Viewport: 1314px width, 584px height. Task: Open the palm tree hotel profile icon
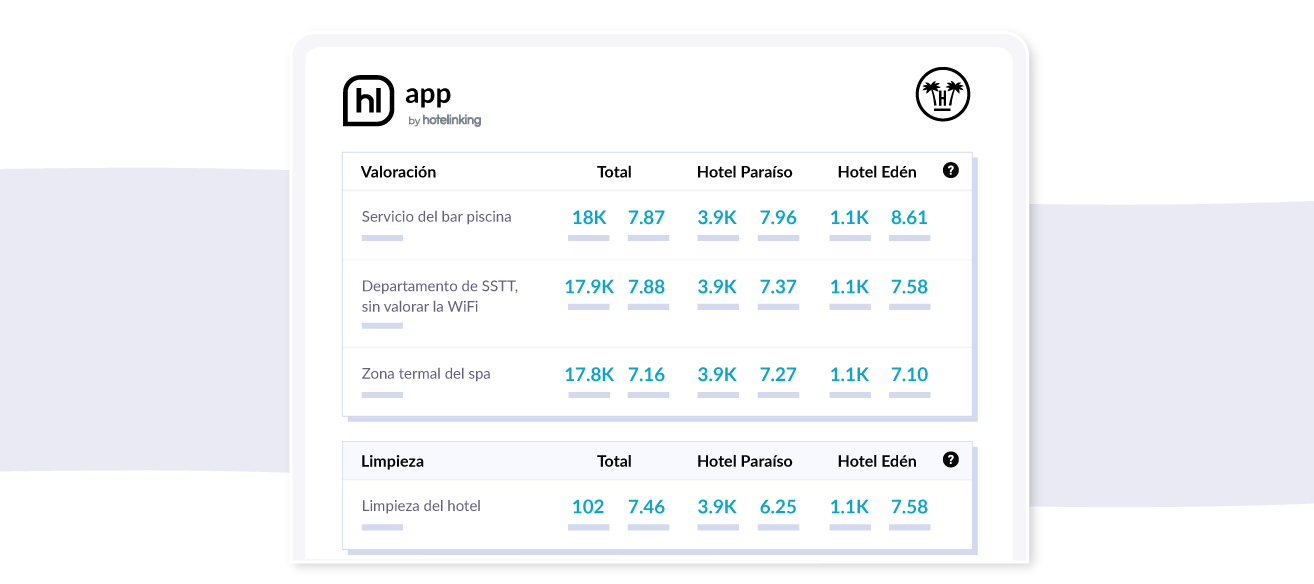pyautogui.click(x=943, y=94)
